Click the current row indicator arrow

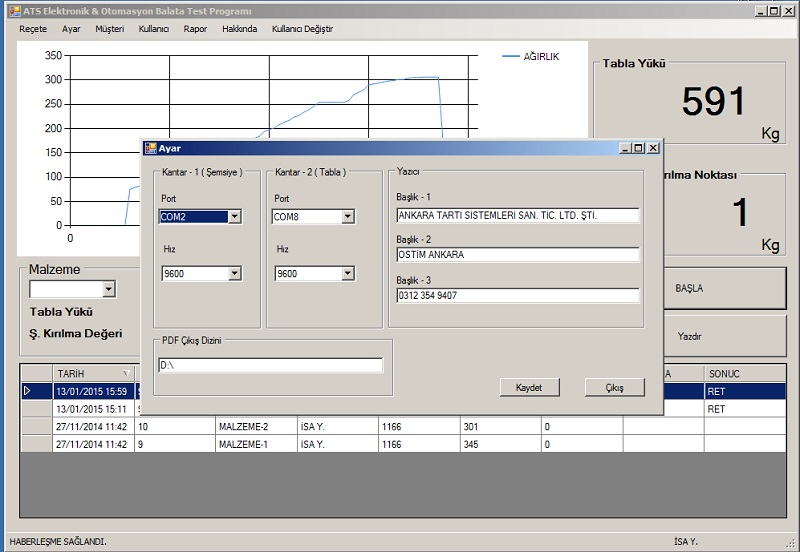27,391
